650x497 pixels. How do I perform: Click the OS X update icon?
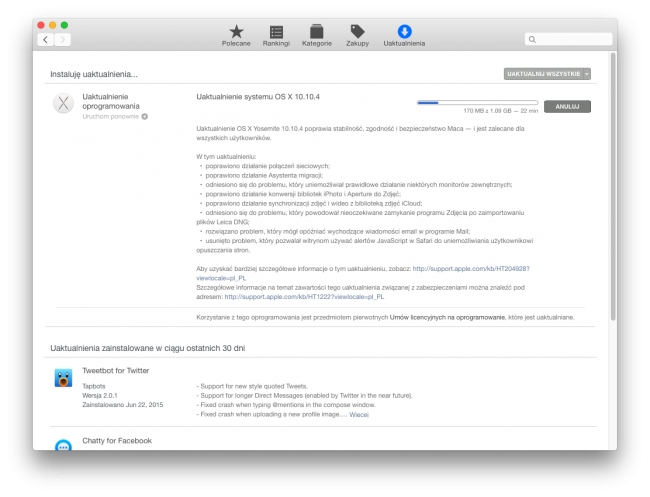pyautogui.click(x=63, y=103)
